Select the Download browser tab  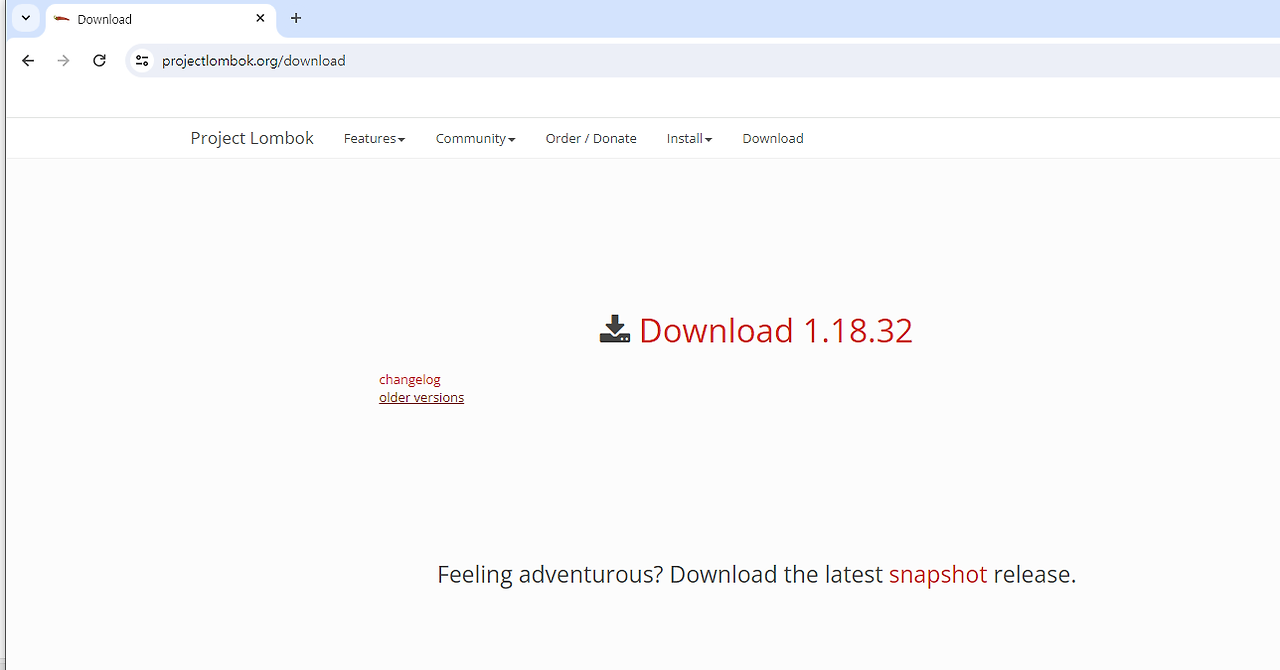tap(161, 19)
